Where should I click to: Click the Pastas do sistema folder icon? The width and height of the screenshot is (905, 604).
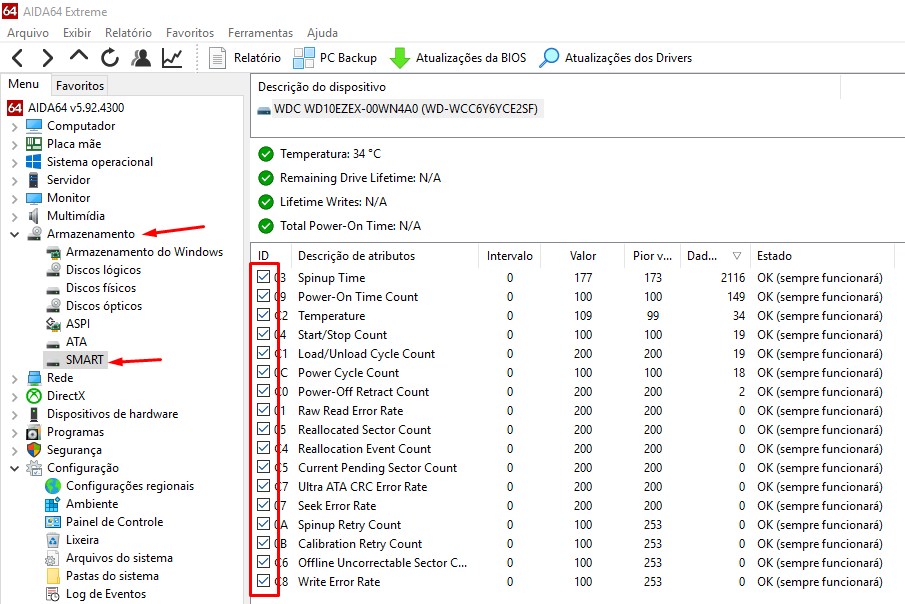coord(53,576)
